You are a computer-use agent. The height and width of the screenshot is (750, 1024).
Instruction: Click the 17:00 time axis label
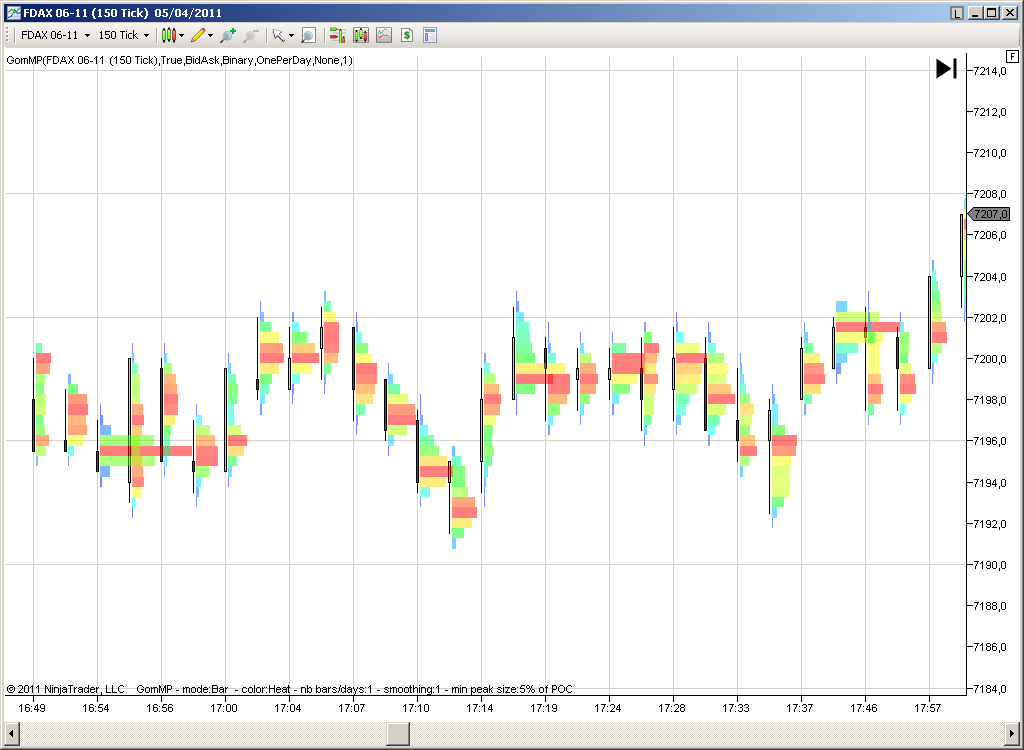pos(224,708)
